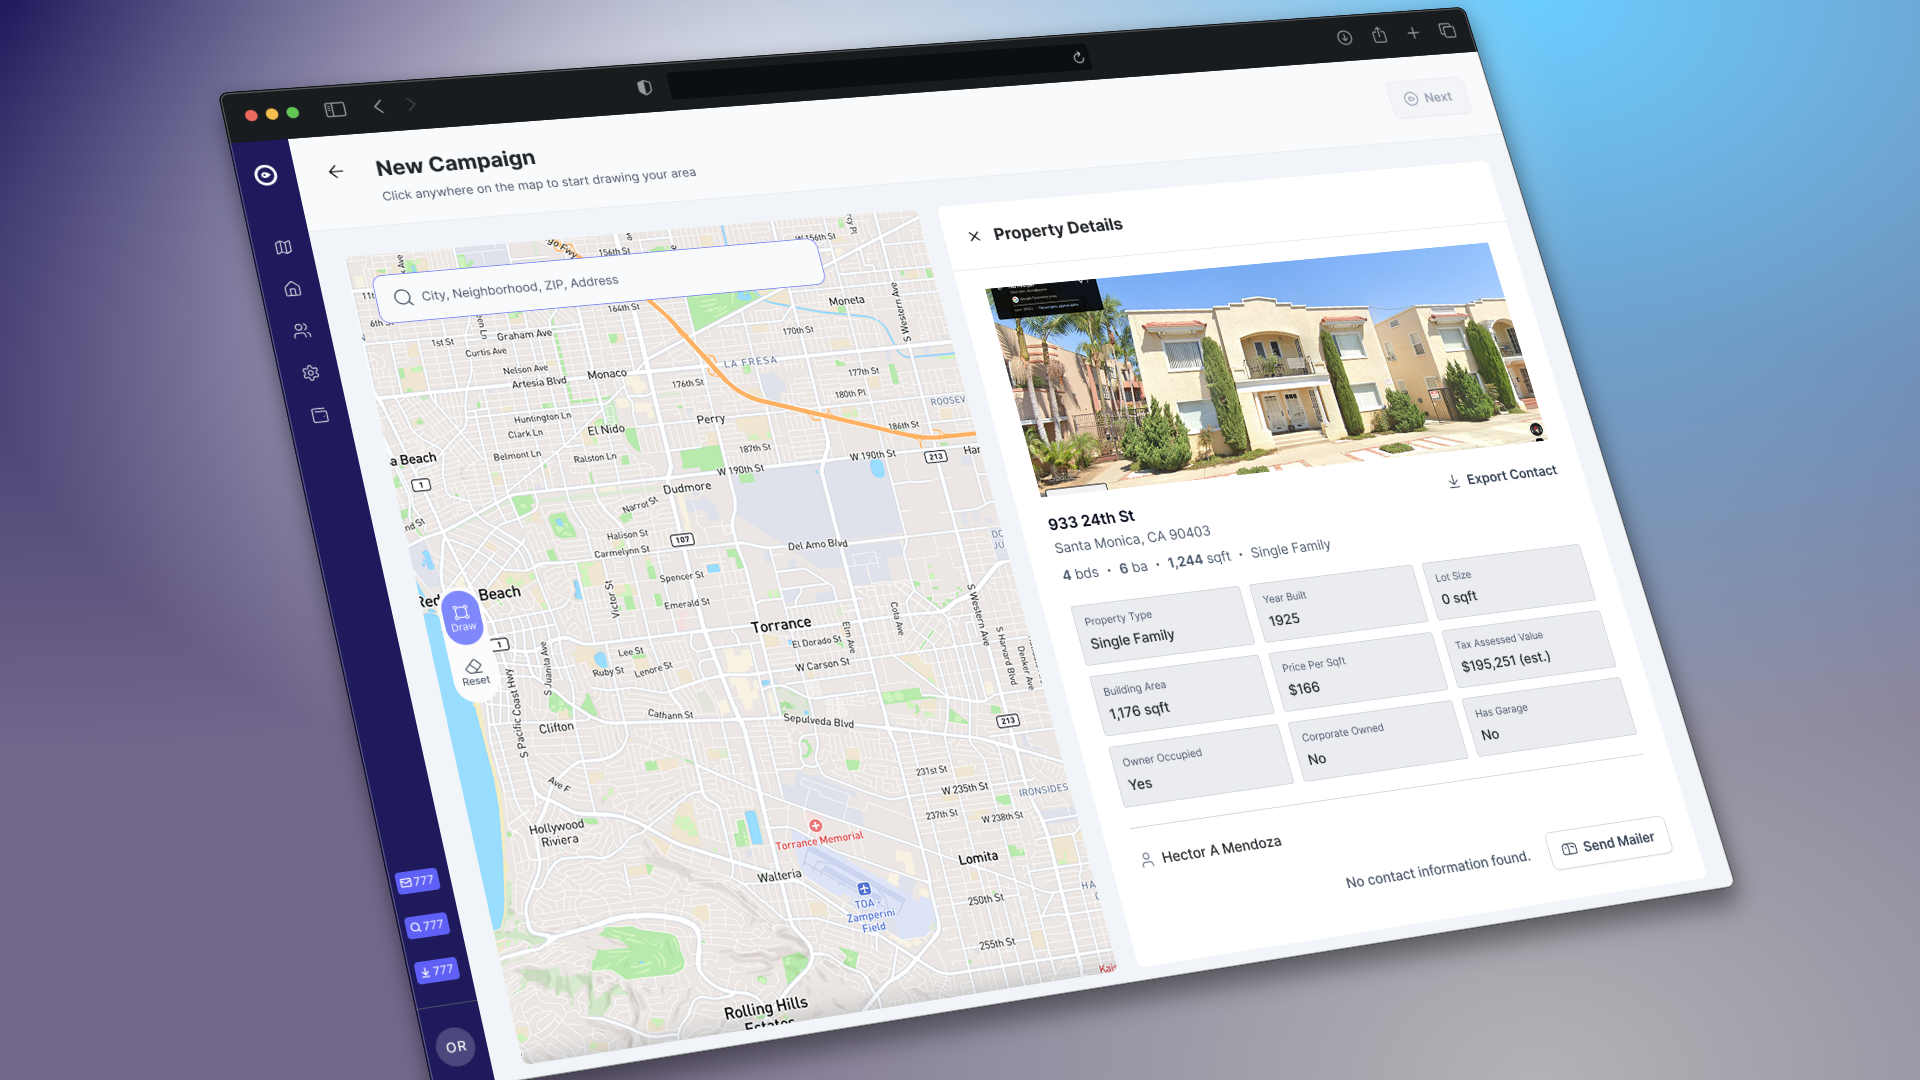Click the El Nido label on the map
The height and width of the screenshot is (1080, 1920).
pos(606,430)
